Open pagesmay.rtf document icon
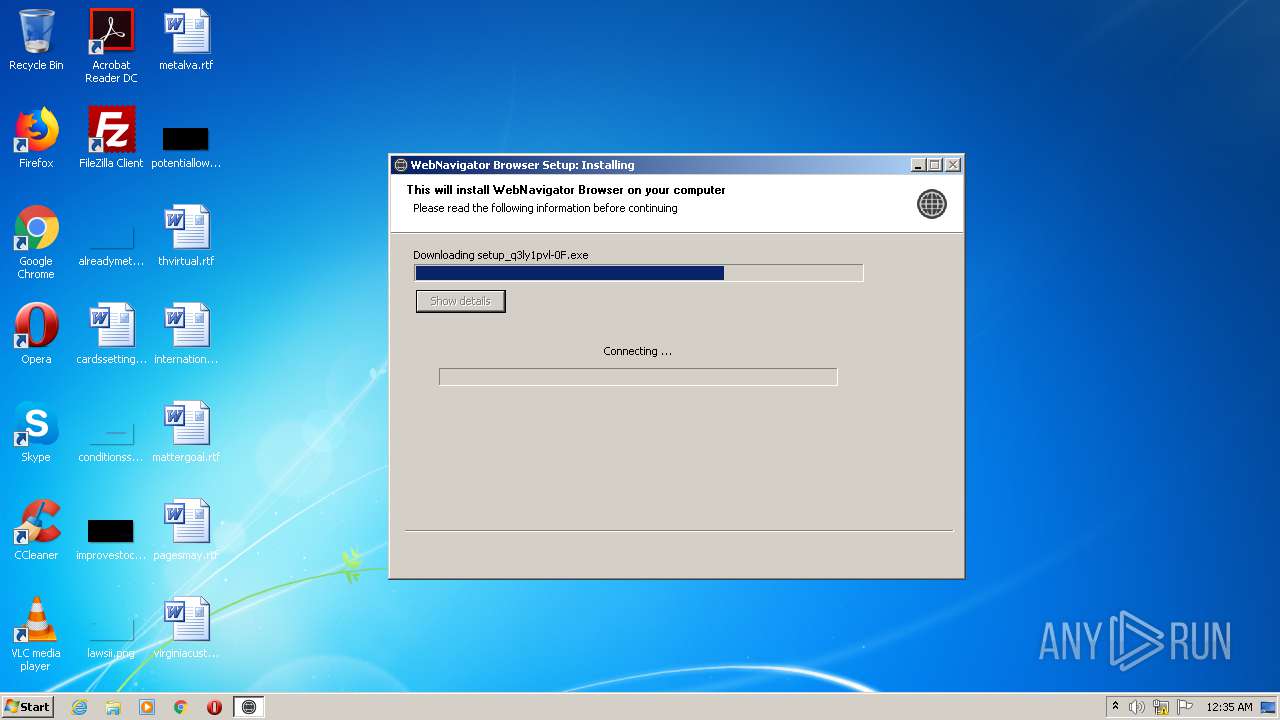 186,531
